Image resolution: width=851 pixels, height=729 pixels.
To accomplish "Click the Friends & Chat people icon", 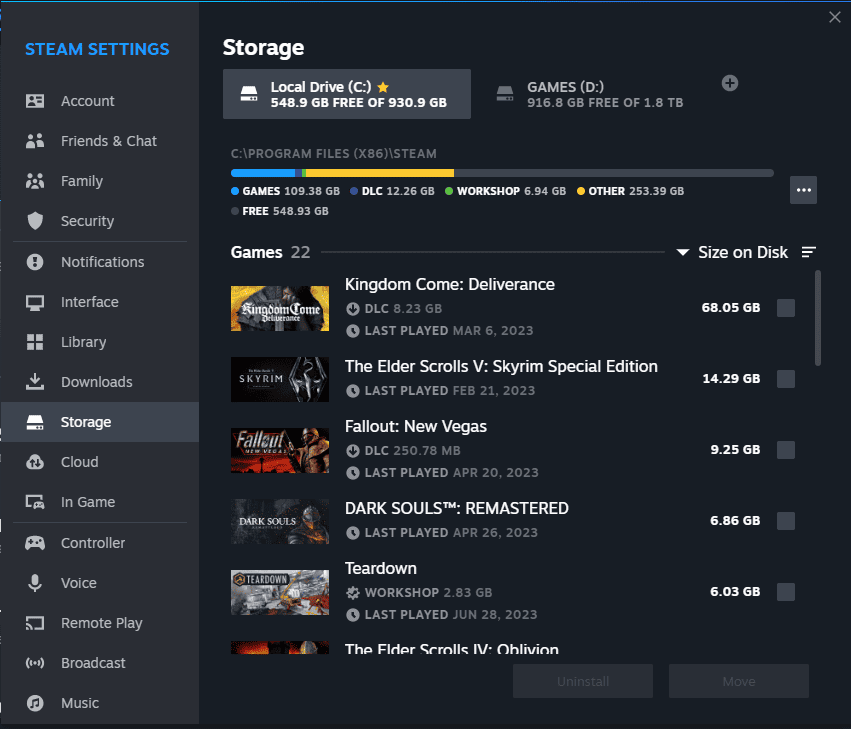I will tap(35, 141).
